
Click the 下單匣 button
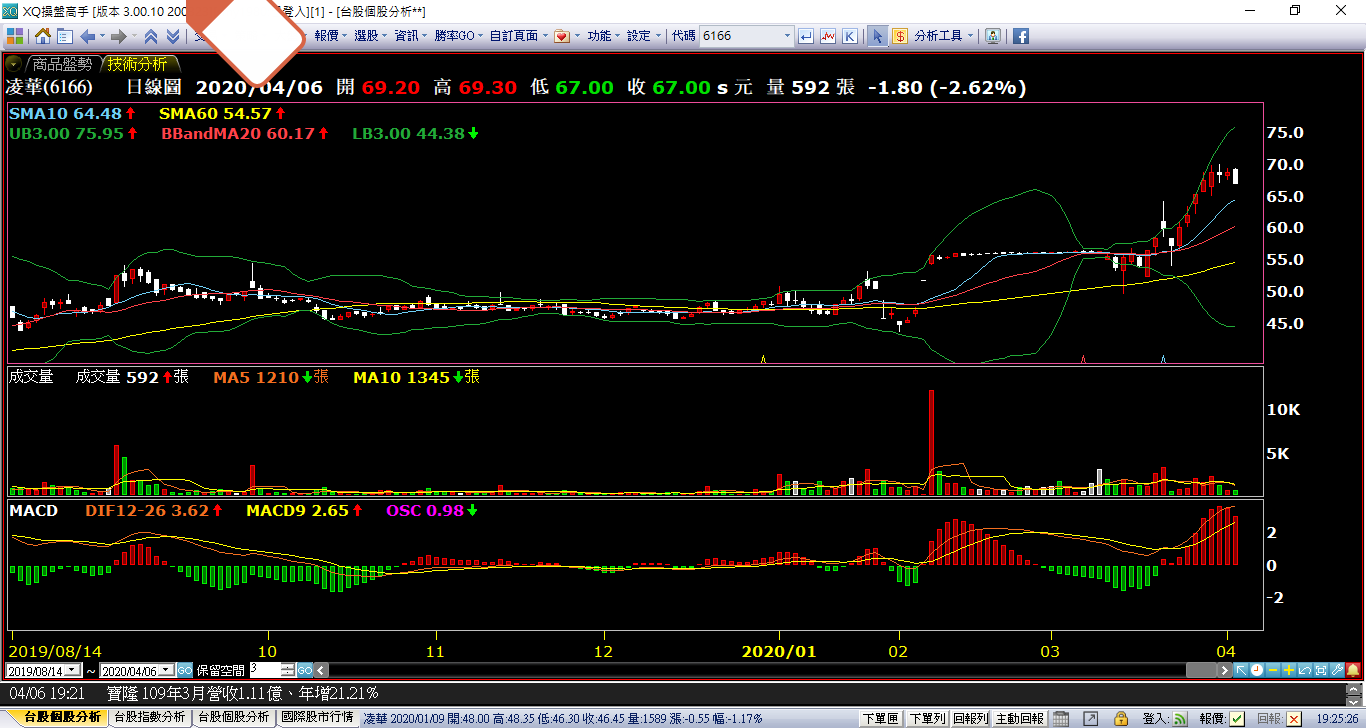coord(880,718)
